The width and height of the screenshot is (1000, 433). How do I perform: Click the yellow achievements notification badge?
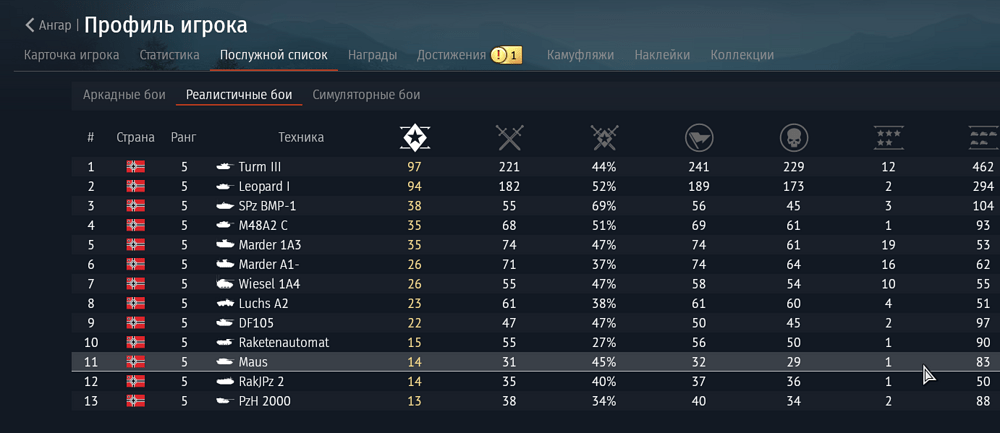click(x=506, y=55)
